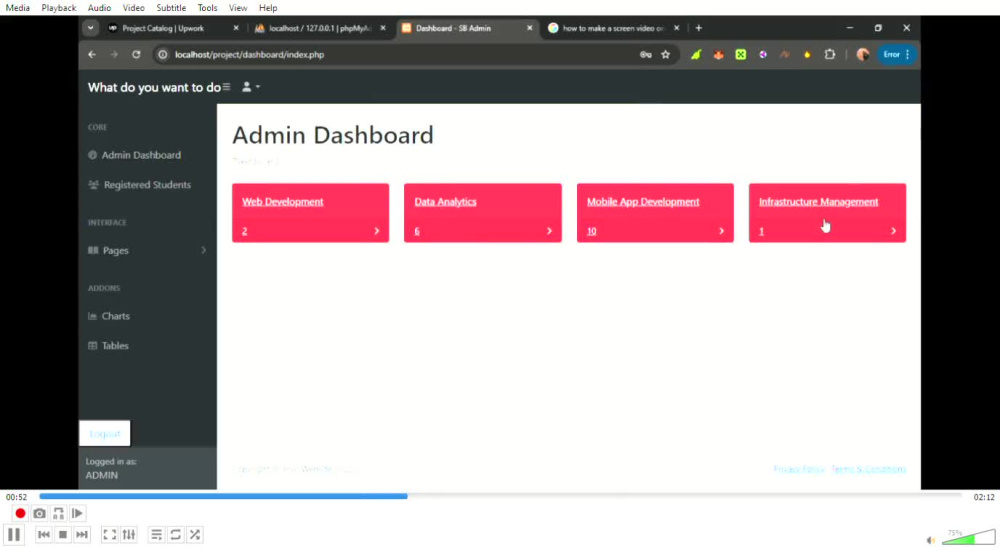Image resolution: width=1000 pixels, height=547 pixels.
Task: Adjust the VLC volume slider
Action: (967, 537)
